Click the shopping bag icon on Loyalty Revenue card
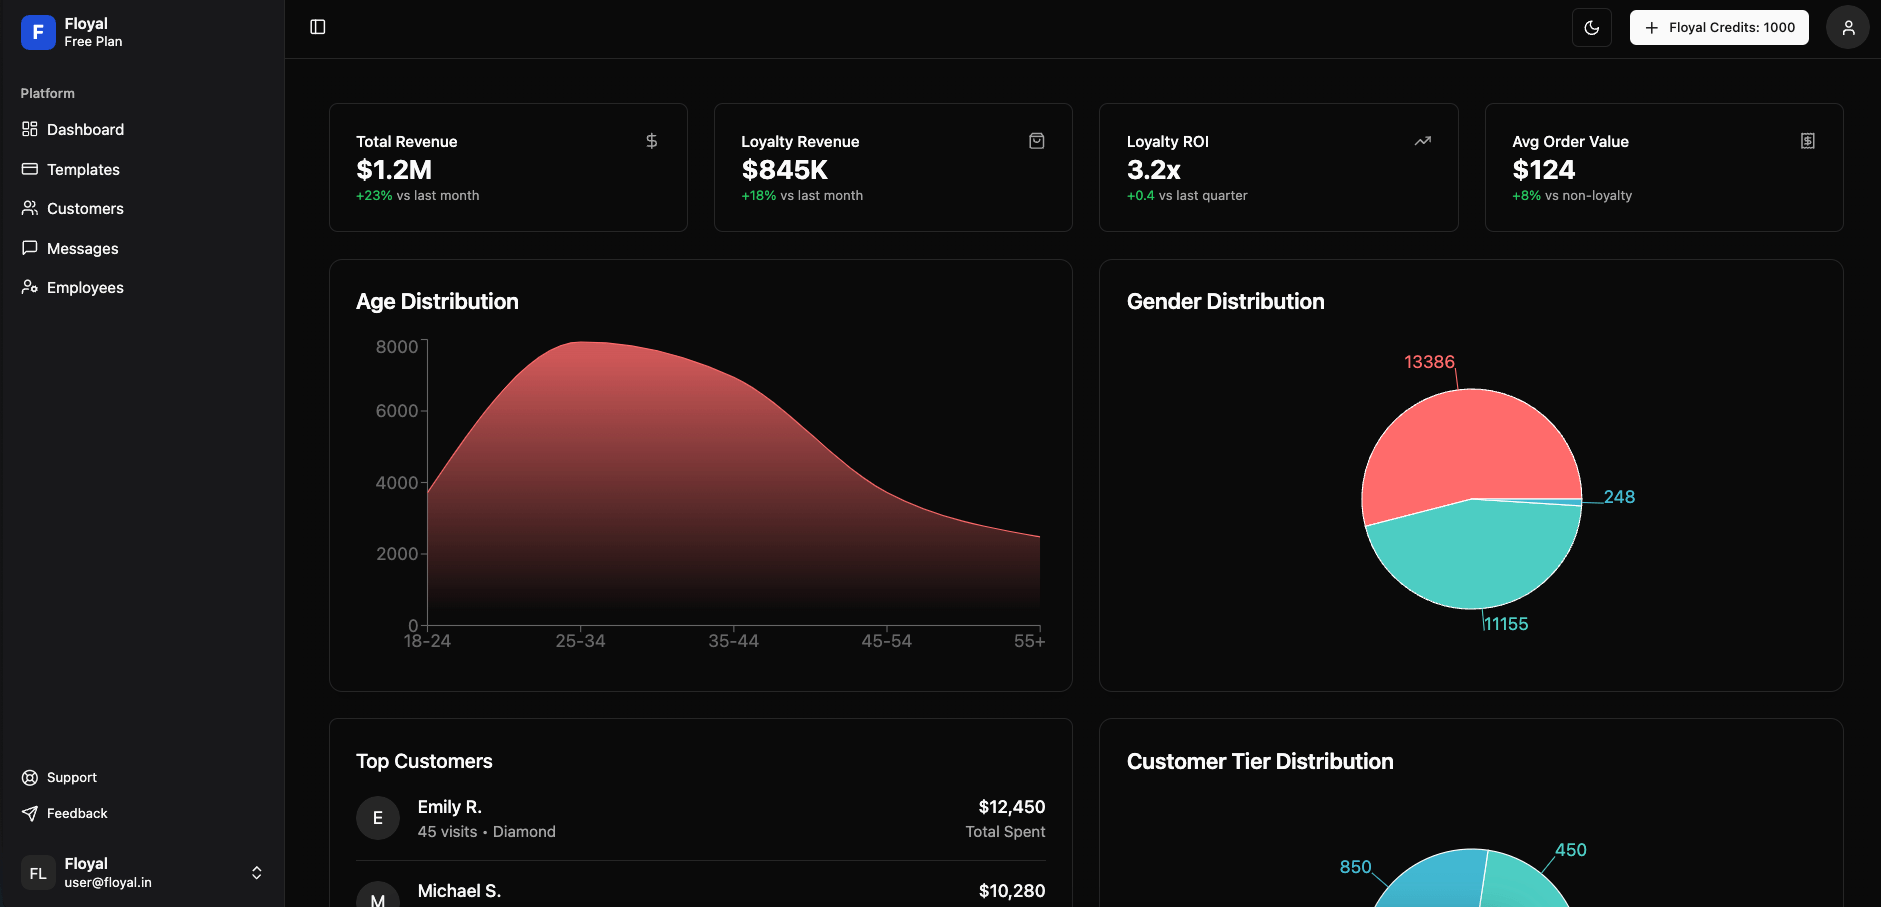The image size is (1881, 907). 1037,140
